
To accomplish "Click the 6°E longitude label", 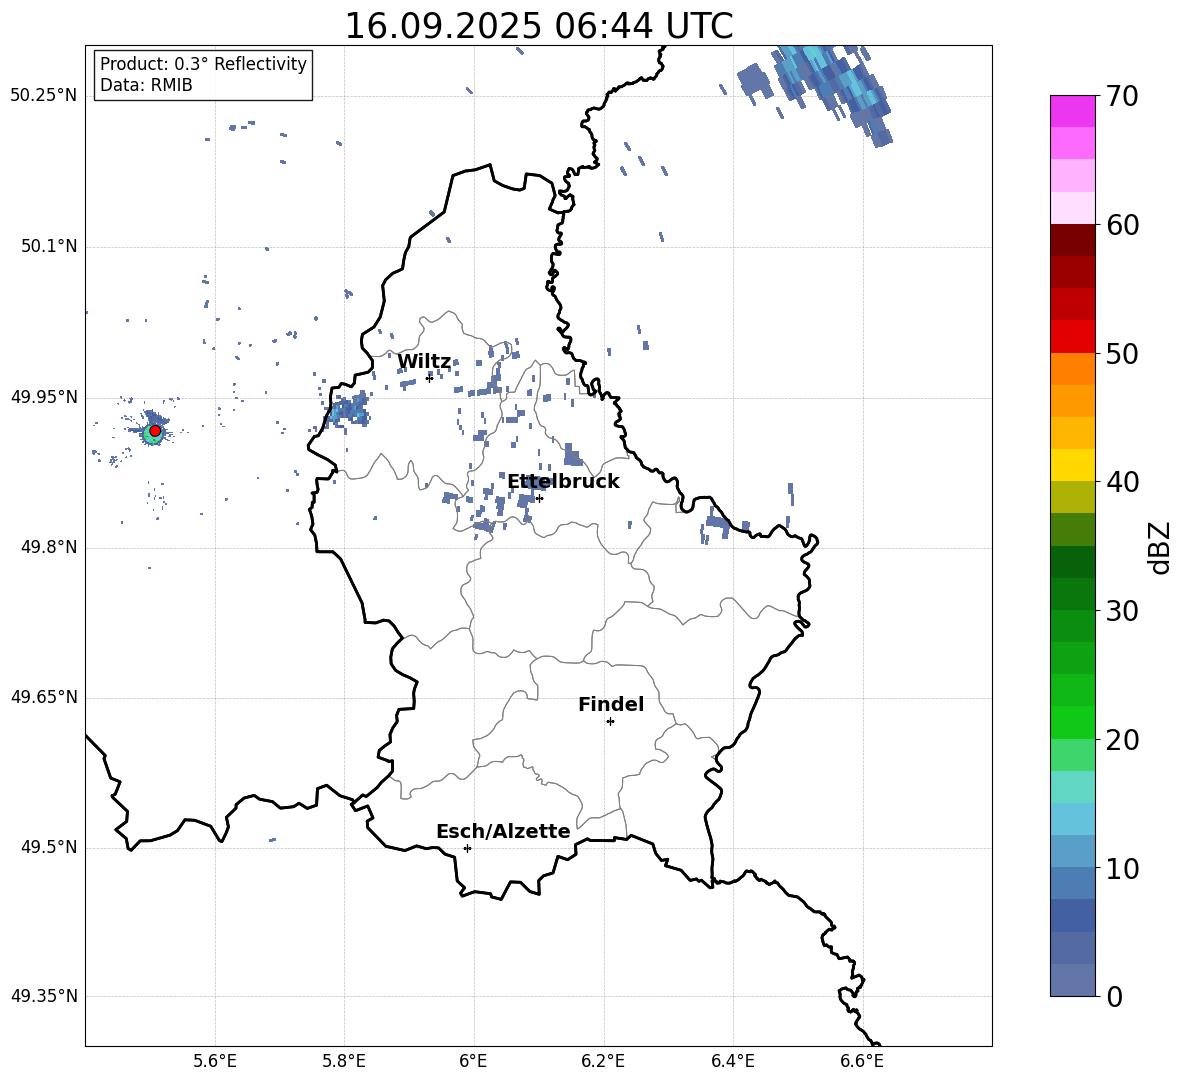I will (473, 1061).
